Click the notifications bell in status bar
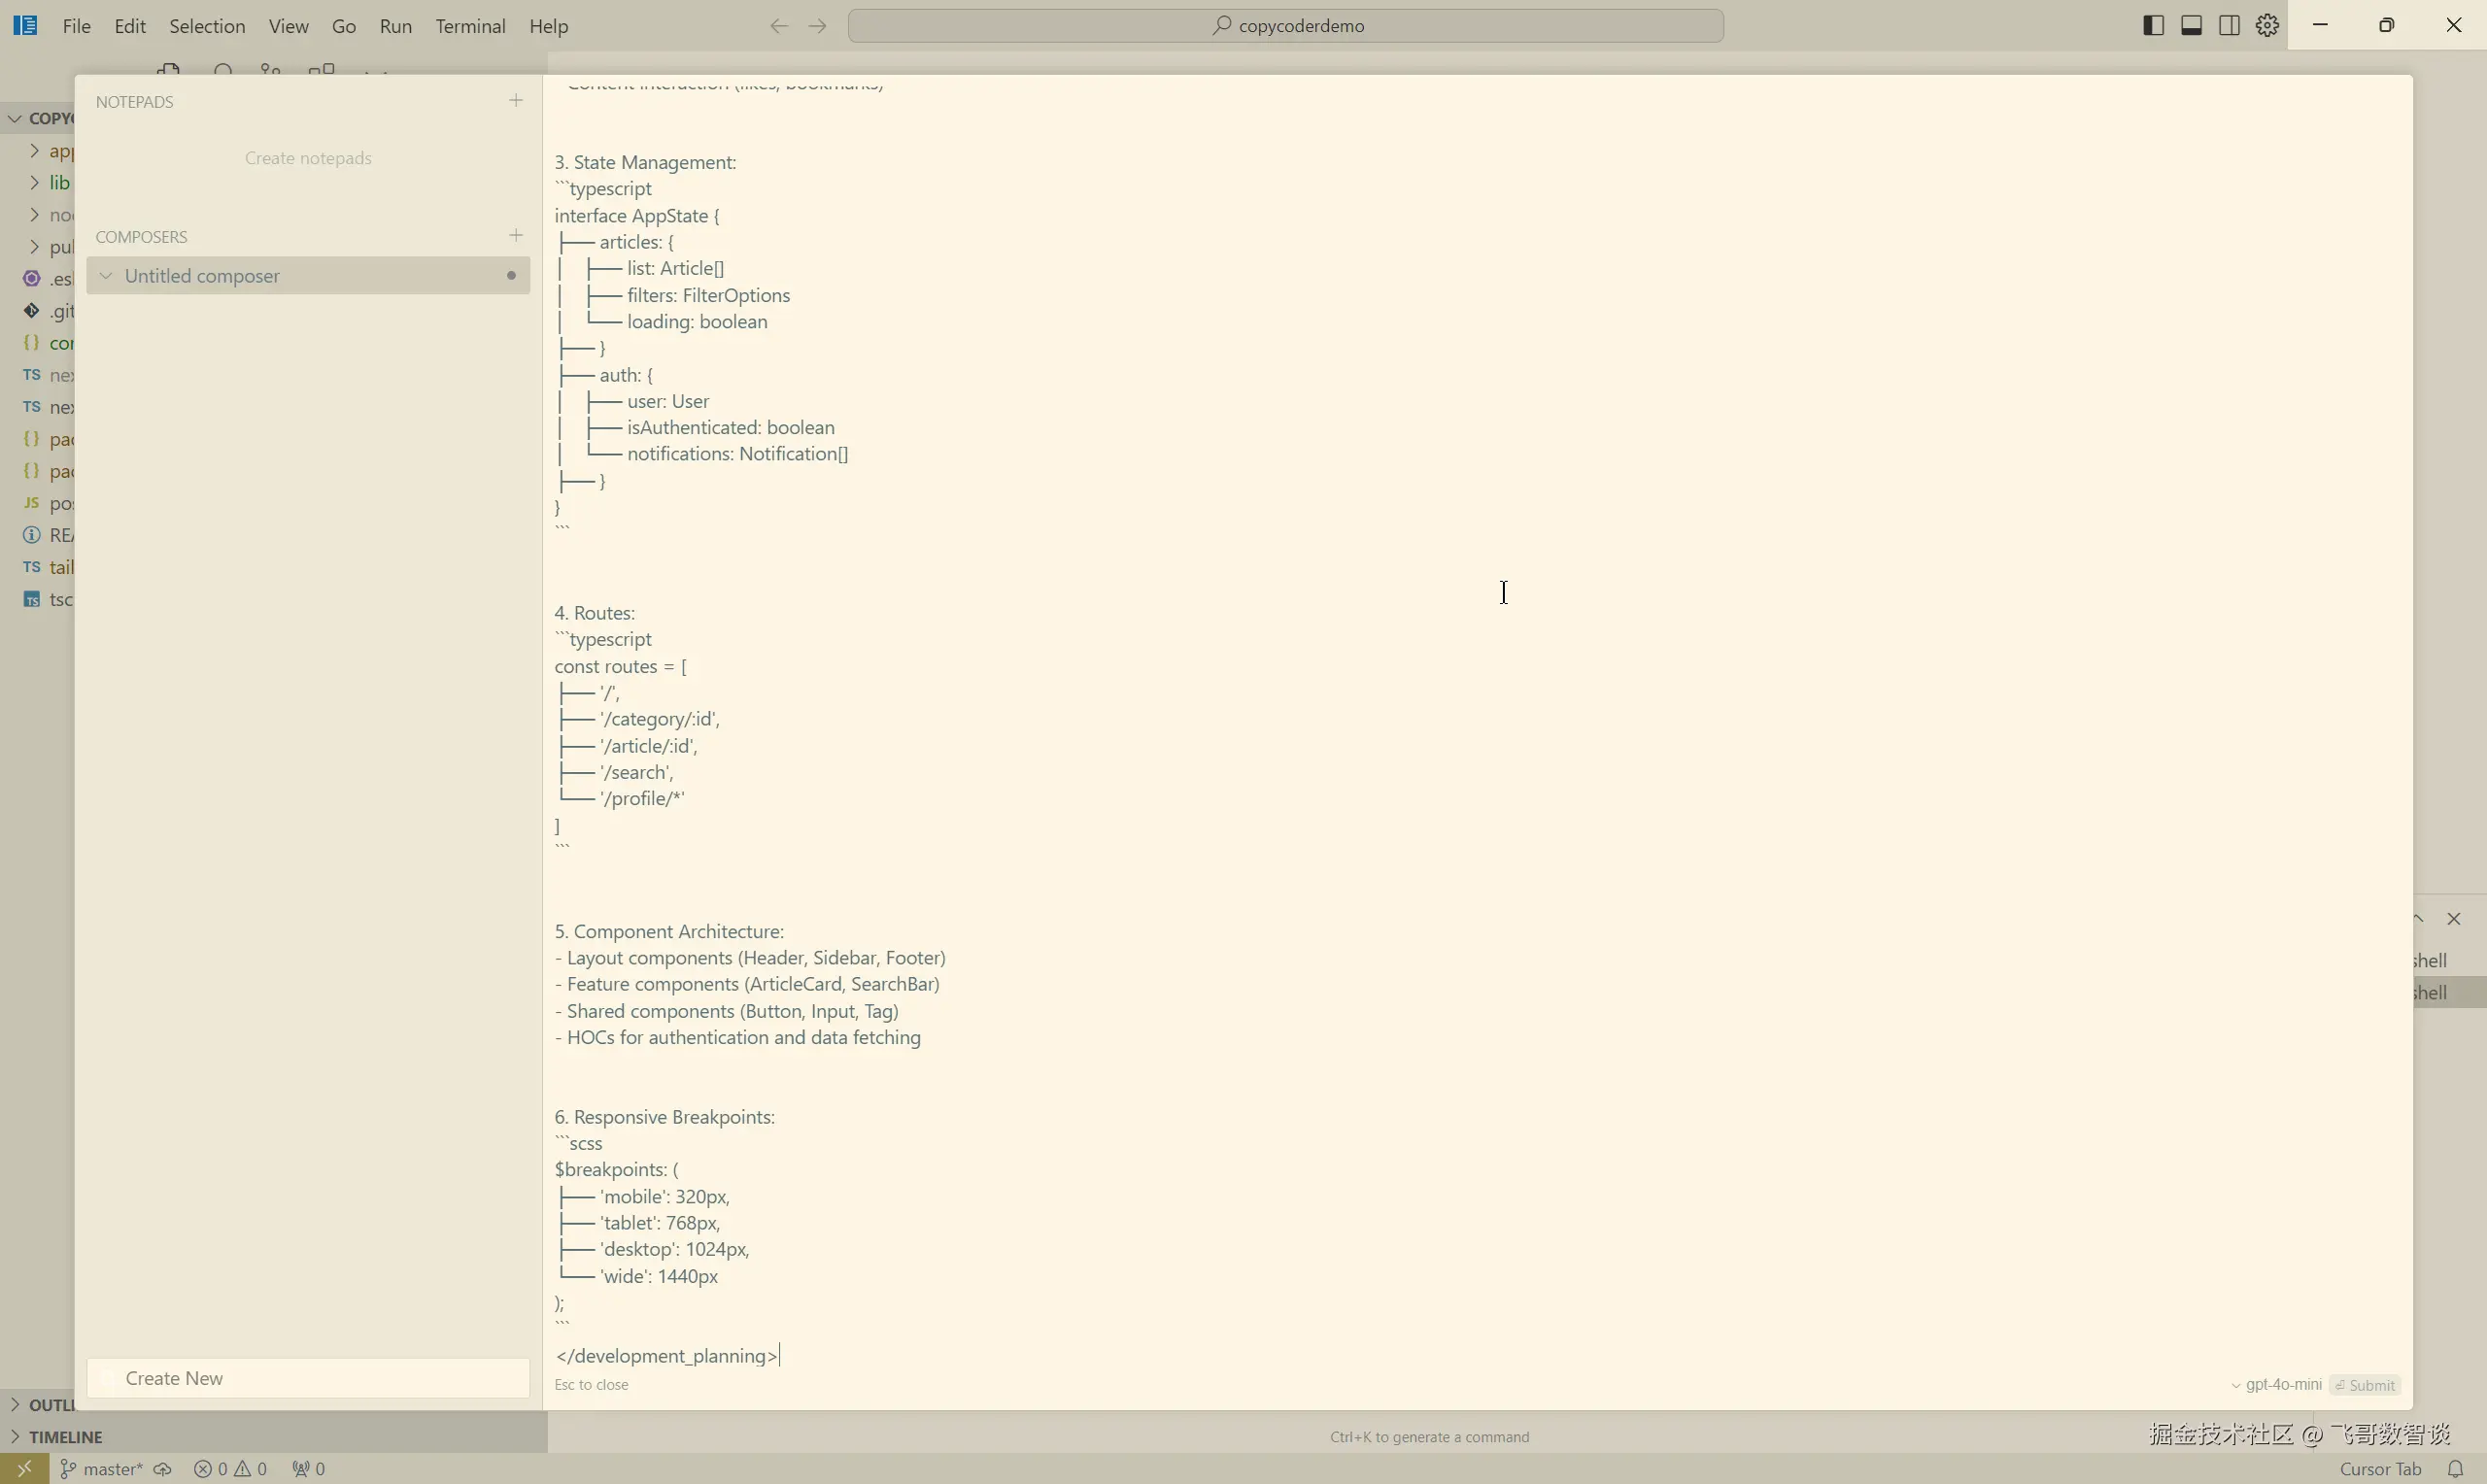2487x1484 pixels. click(x=2455, y=1469)
